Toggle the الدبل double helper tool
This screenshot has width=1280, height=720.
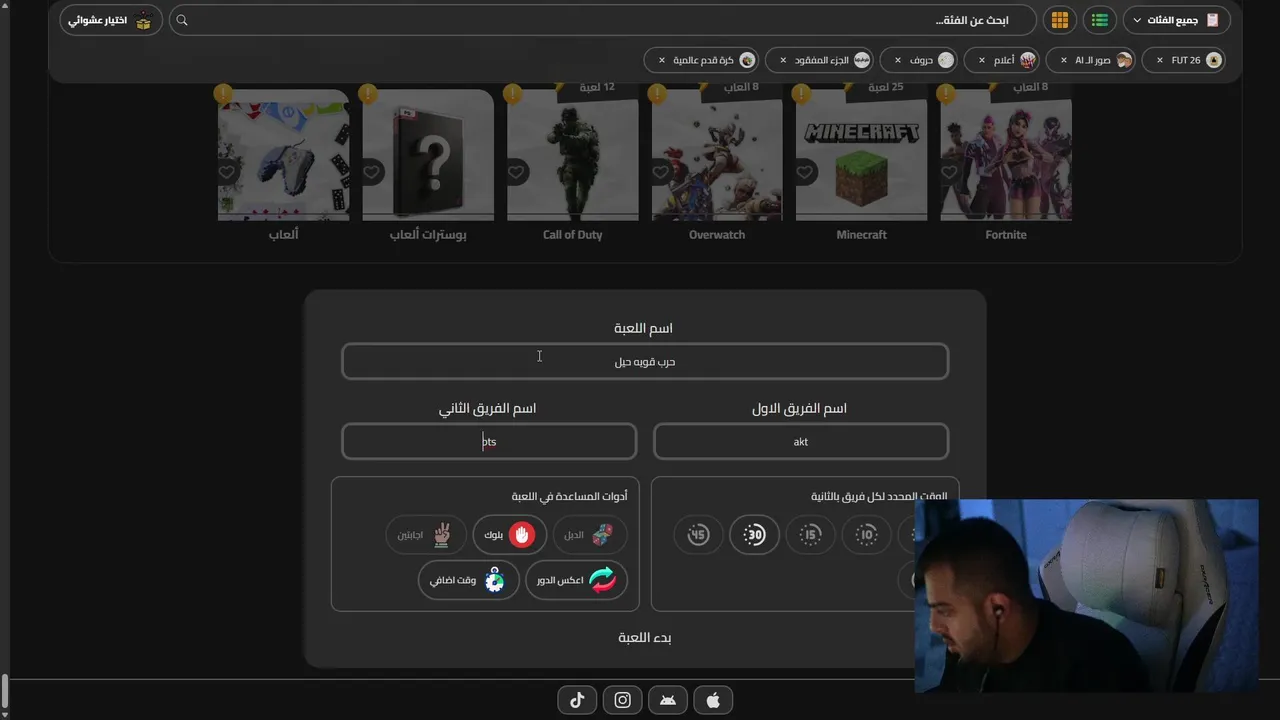pos(590,535)
